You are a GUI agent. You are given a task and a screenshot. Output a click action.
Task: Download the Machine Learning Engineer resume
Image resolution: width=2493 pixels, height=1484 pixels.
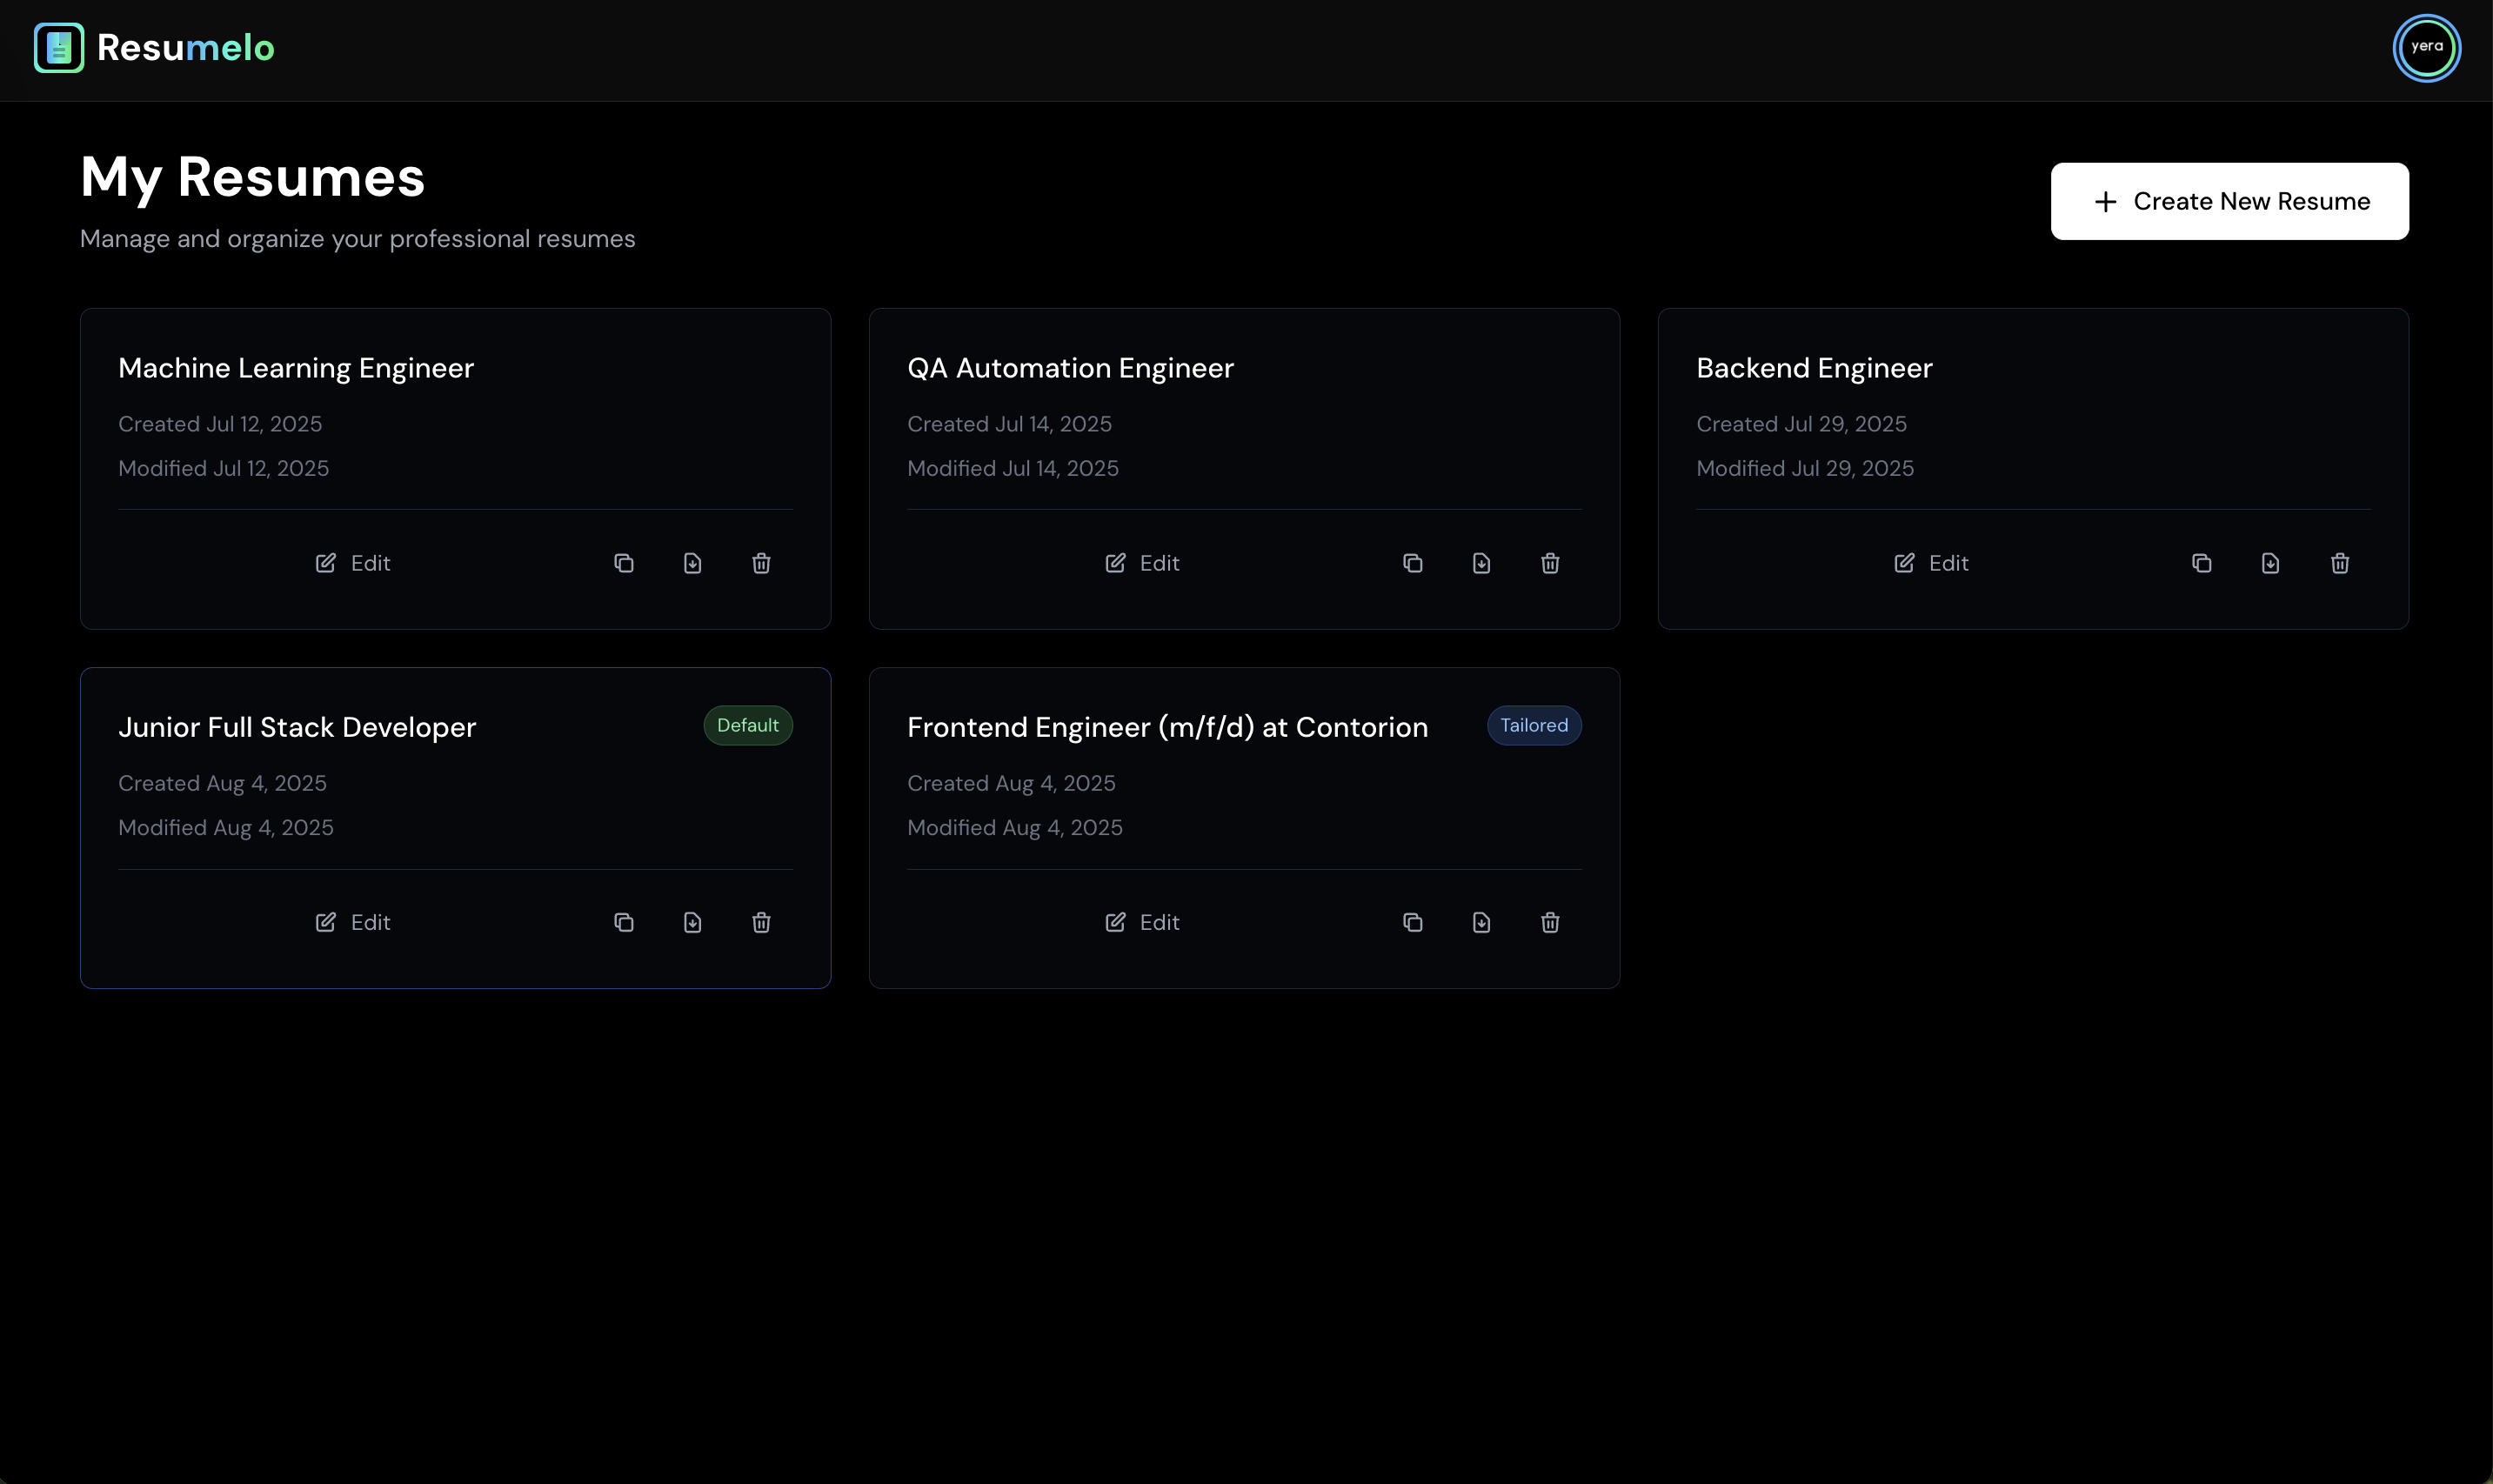[692, 563]
